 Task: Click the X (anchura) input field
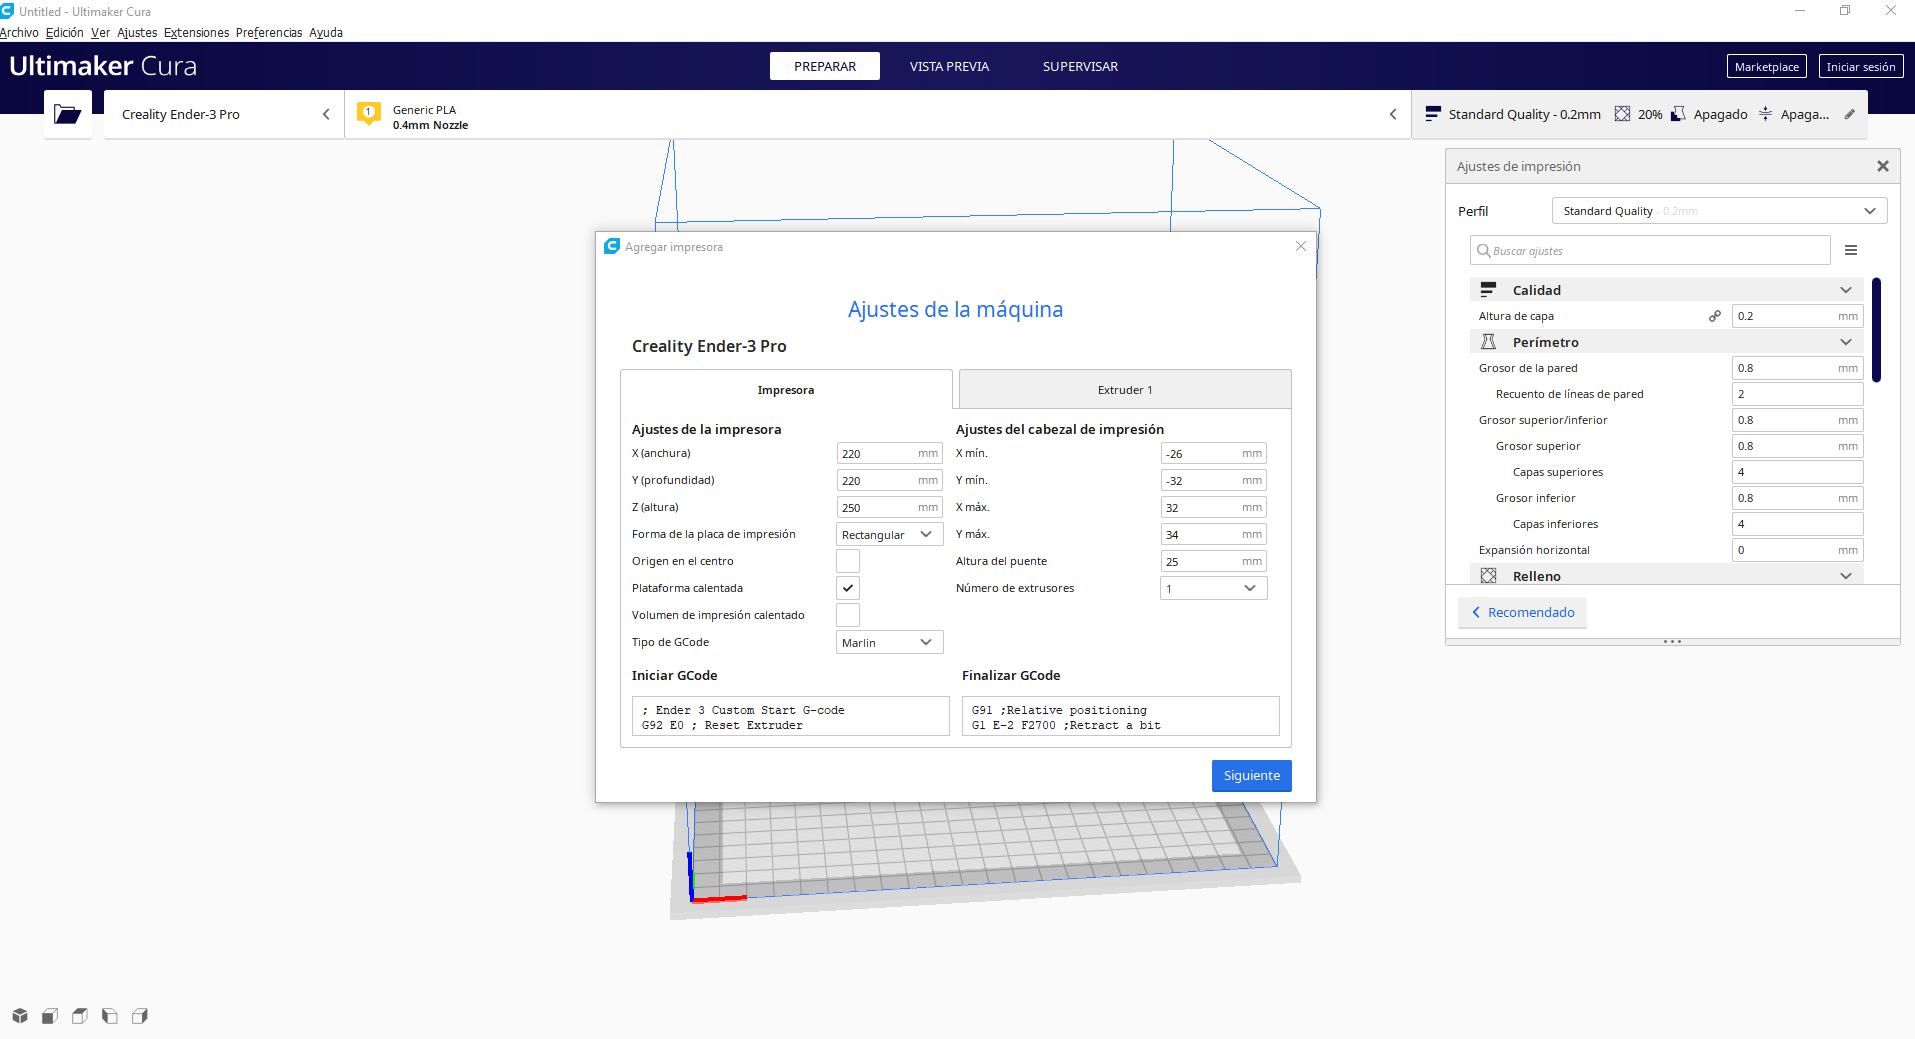click(x=889, y=453)
